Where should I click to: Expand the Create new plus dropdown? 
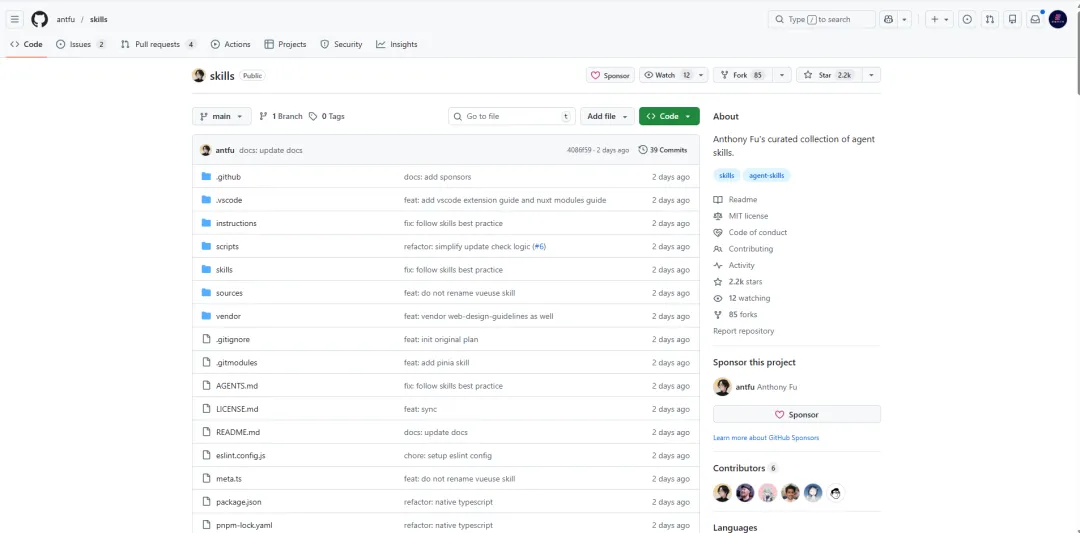pyautogui.click(x=939, y=19)
